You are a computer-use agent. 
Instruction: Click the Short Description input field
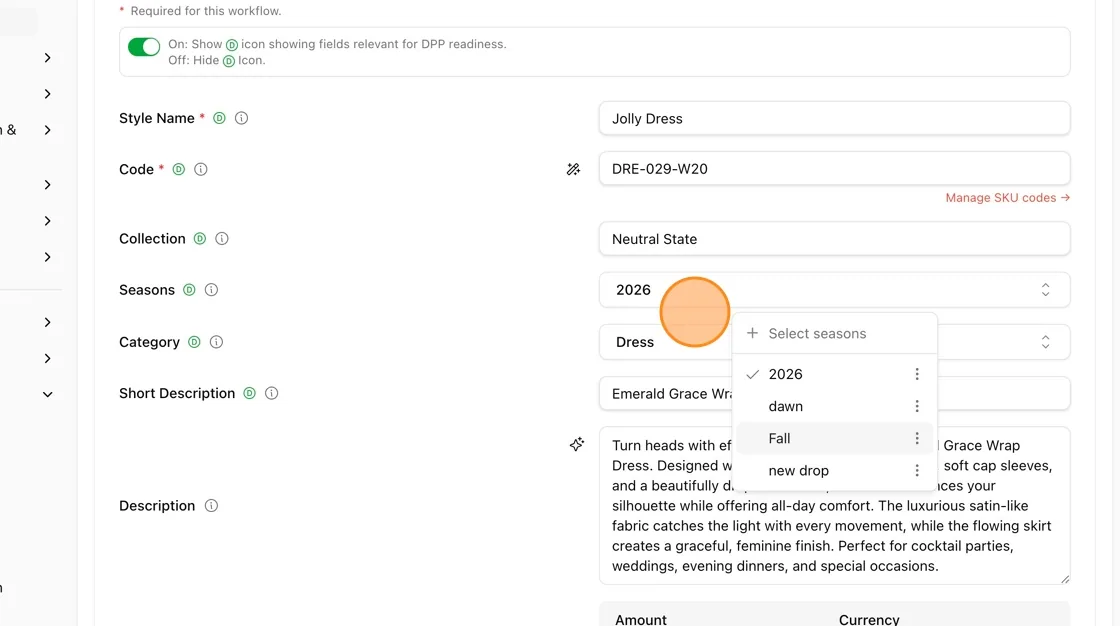pos(834,394)
